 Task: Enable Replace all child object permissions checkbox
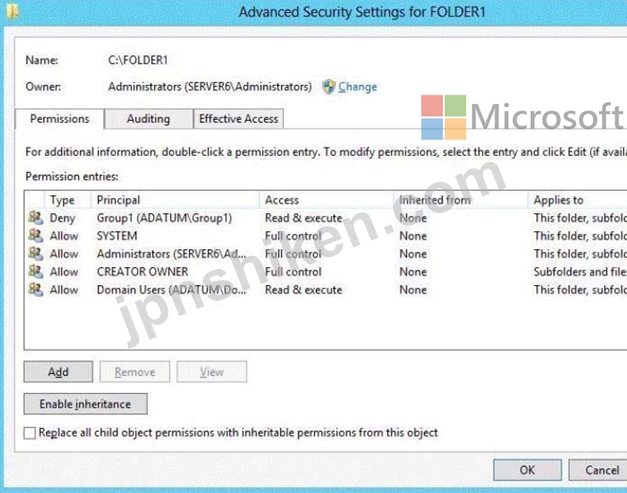click(x=30, y=433)
